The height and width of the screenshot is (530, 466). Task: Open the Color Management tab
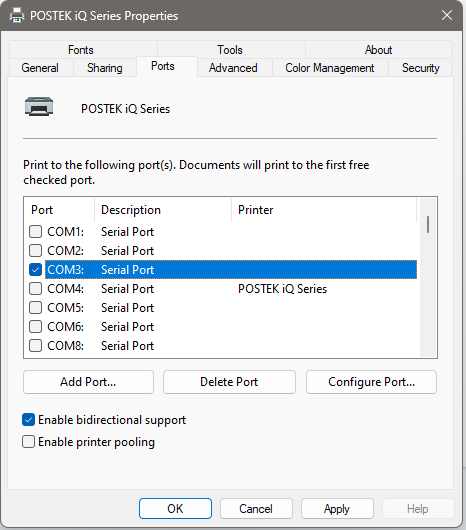[329, 68]
